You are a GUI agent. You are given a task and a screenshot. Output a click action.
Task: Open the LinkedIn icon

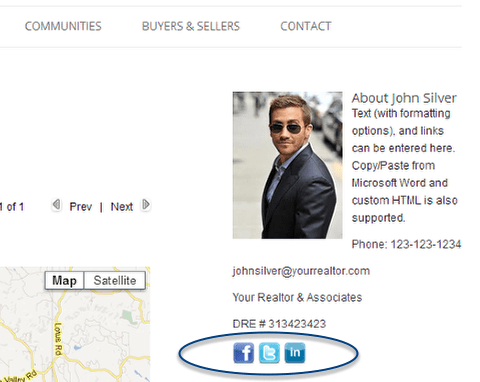(295, 353)
